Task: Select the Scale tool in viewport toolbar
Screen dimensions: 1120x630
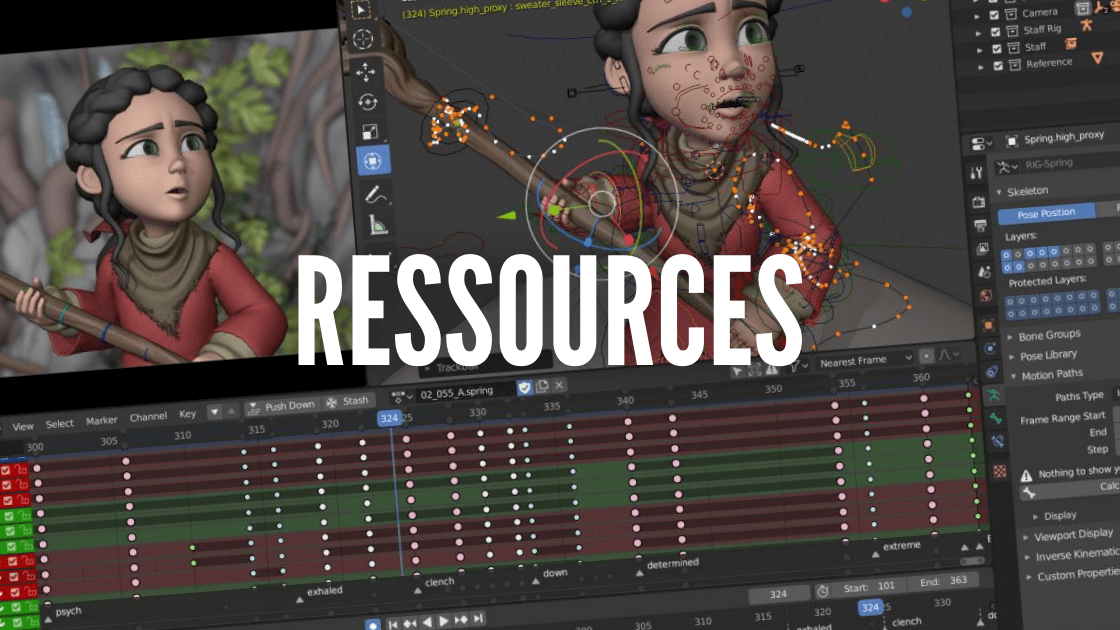Action: click(x=370, y=132)
